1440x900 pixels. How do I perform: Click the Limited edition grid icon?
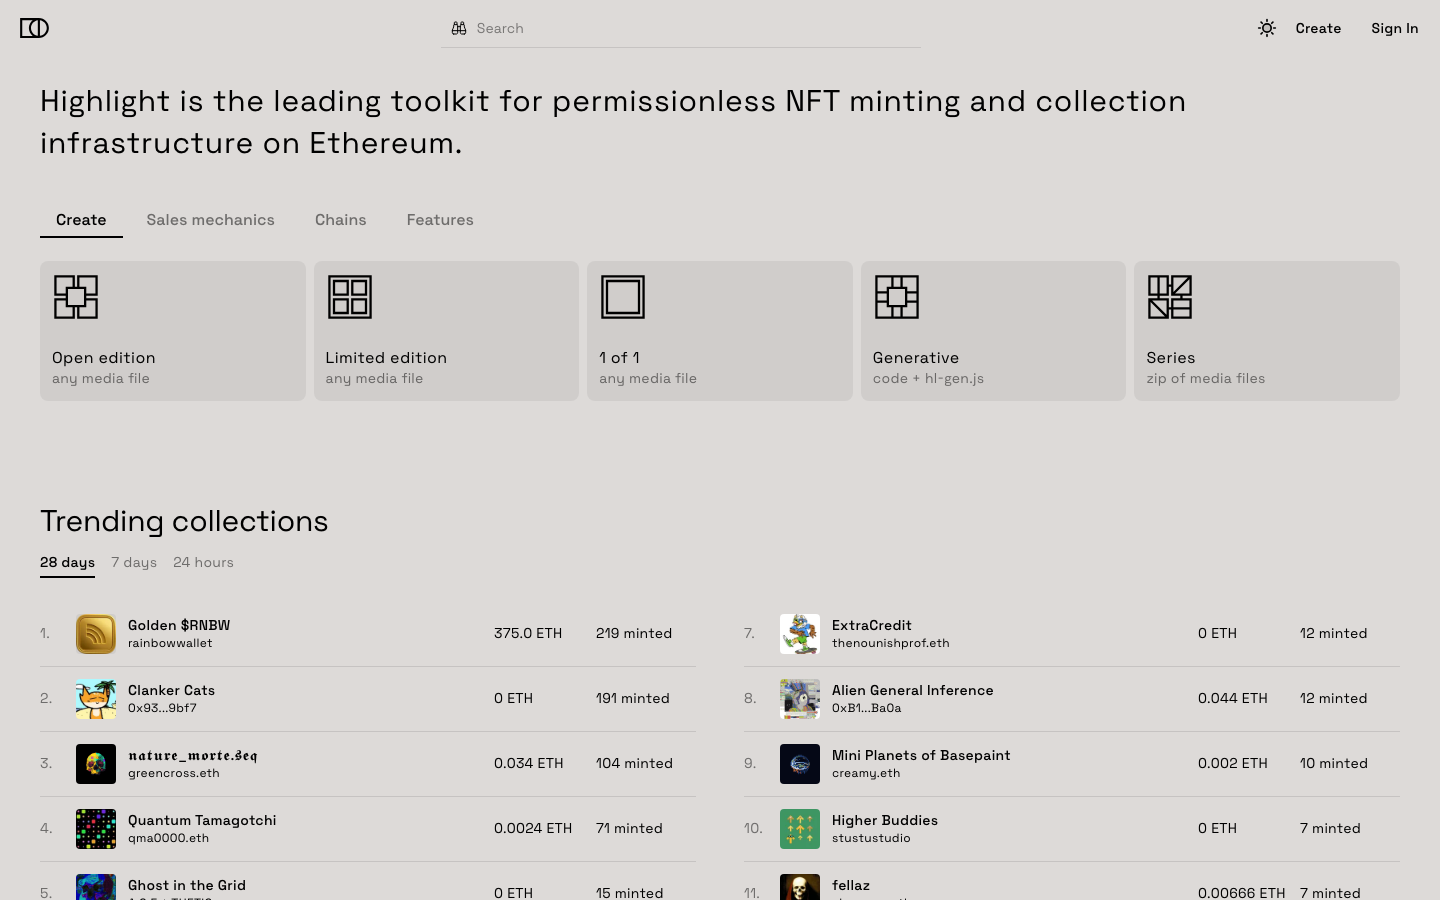pyautogui.click(x=350, y=297)
